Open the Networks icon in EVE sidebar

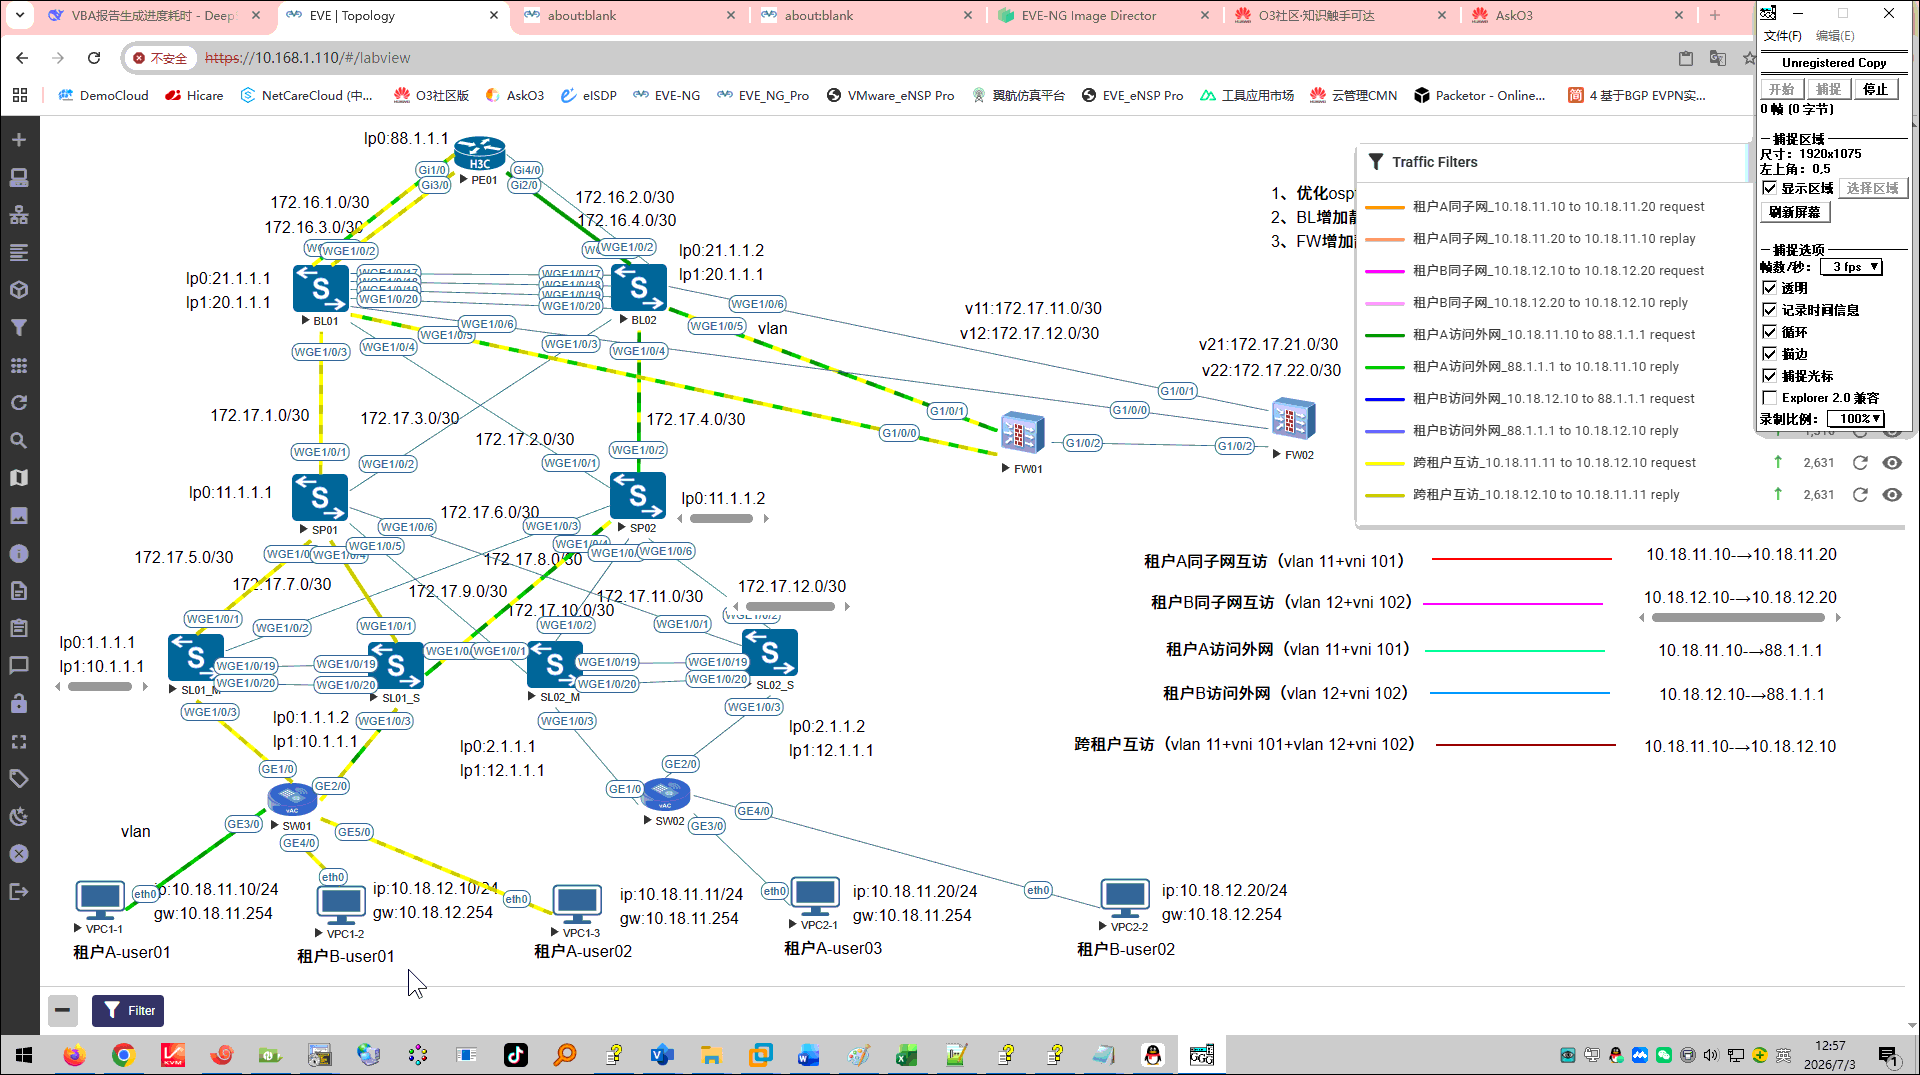tap(19, 215)
